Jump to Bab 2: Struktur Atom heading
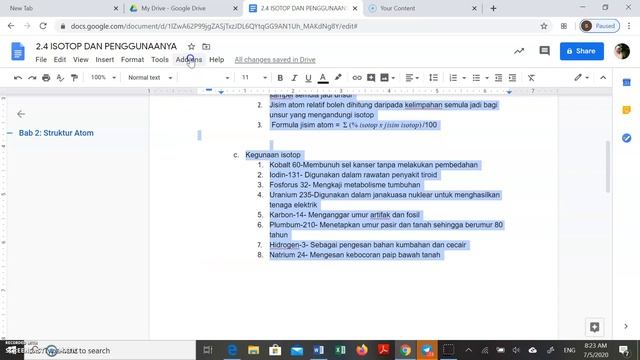 pos(56,133)
